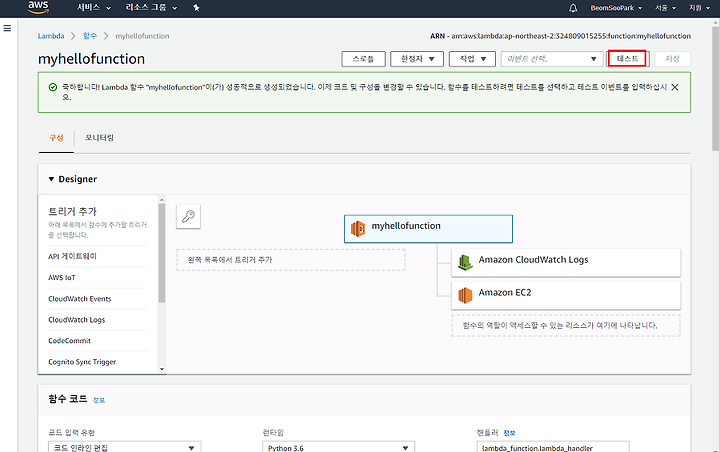The width and height of the screenshot is (720, 452).
Task: Open the 서울 region menu
Action: coord(665,8)
